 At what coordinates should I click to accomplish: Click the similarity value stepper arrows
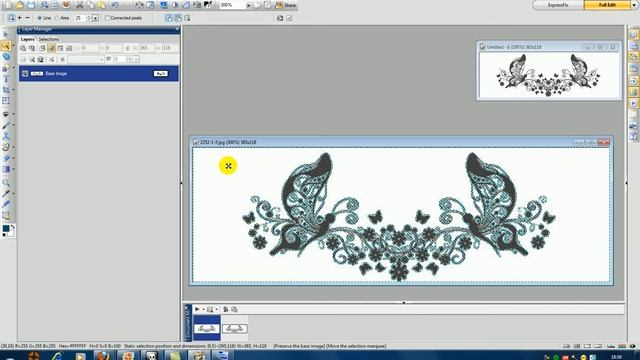coord(89,18)
